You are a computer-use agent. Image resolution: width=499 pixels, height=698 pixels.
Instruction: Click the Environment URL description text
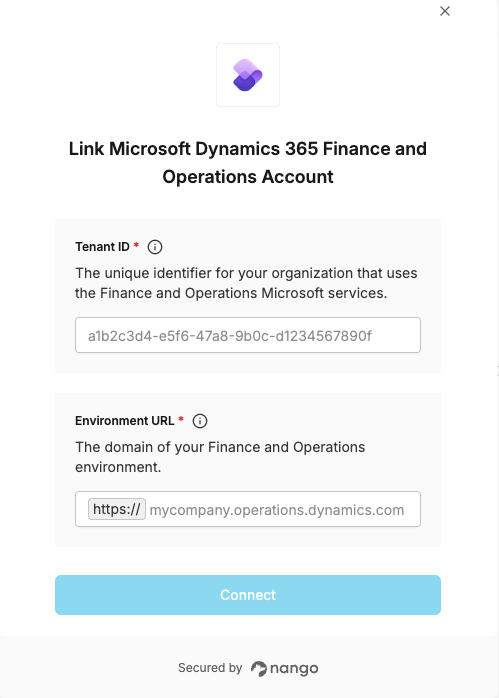(x=220, y=457)
